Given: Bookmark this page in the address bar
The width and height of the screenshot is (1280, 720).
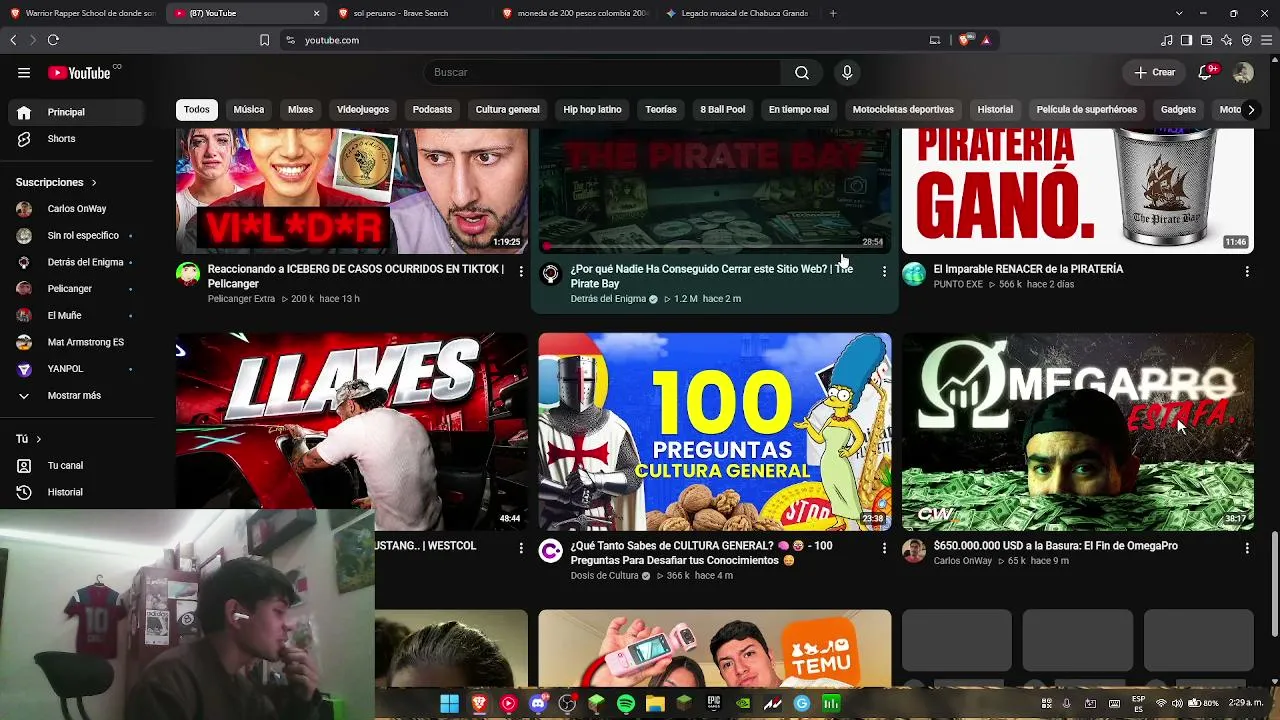Looking at the screenshot, I should click(x=264, y=40).
